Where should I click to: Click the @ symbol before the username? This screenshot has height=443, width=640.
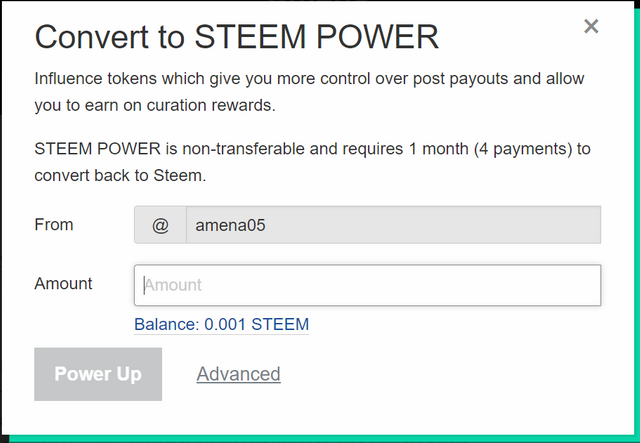160,225
